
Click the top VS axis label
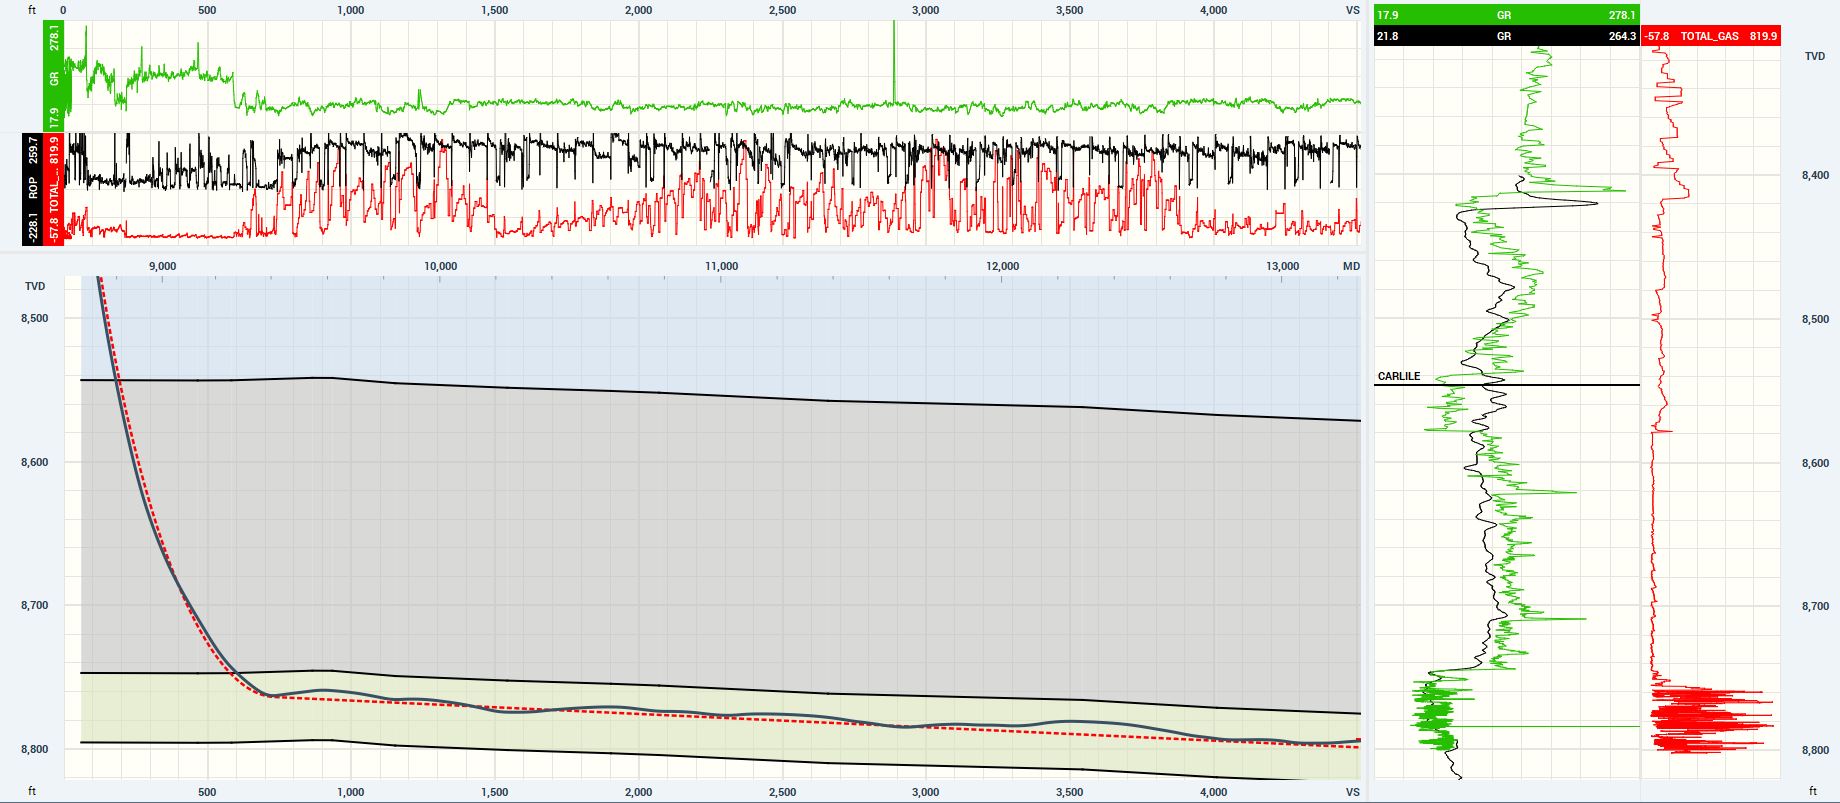[1352, 10]
